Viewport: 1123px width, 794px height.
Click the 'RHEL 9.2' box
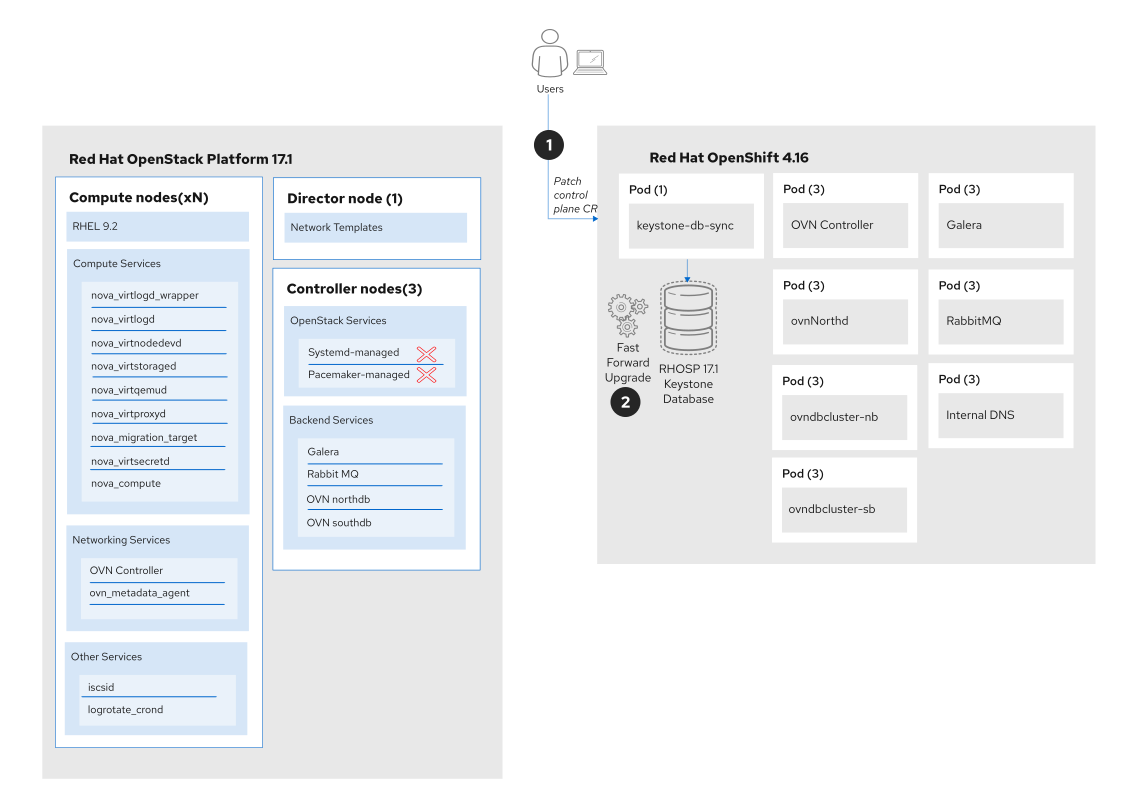tap(158, 226)
